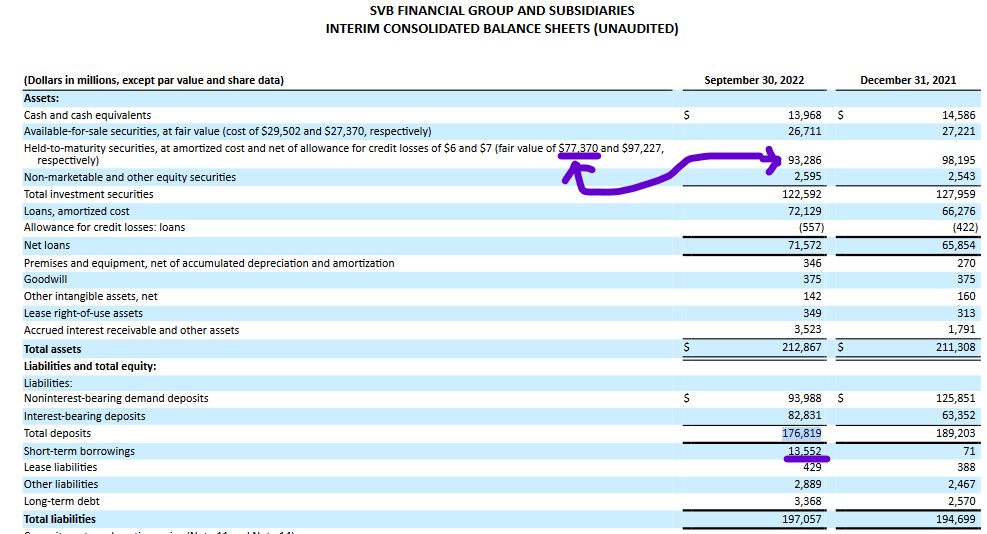Click the cash value 14,586

959,115
